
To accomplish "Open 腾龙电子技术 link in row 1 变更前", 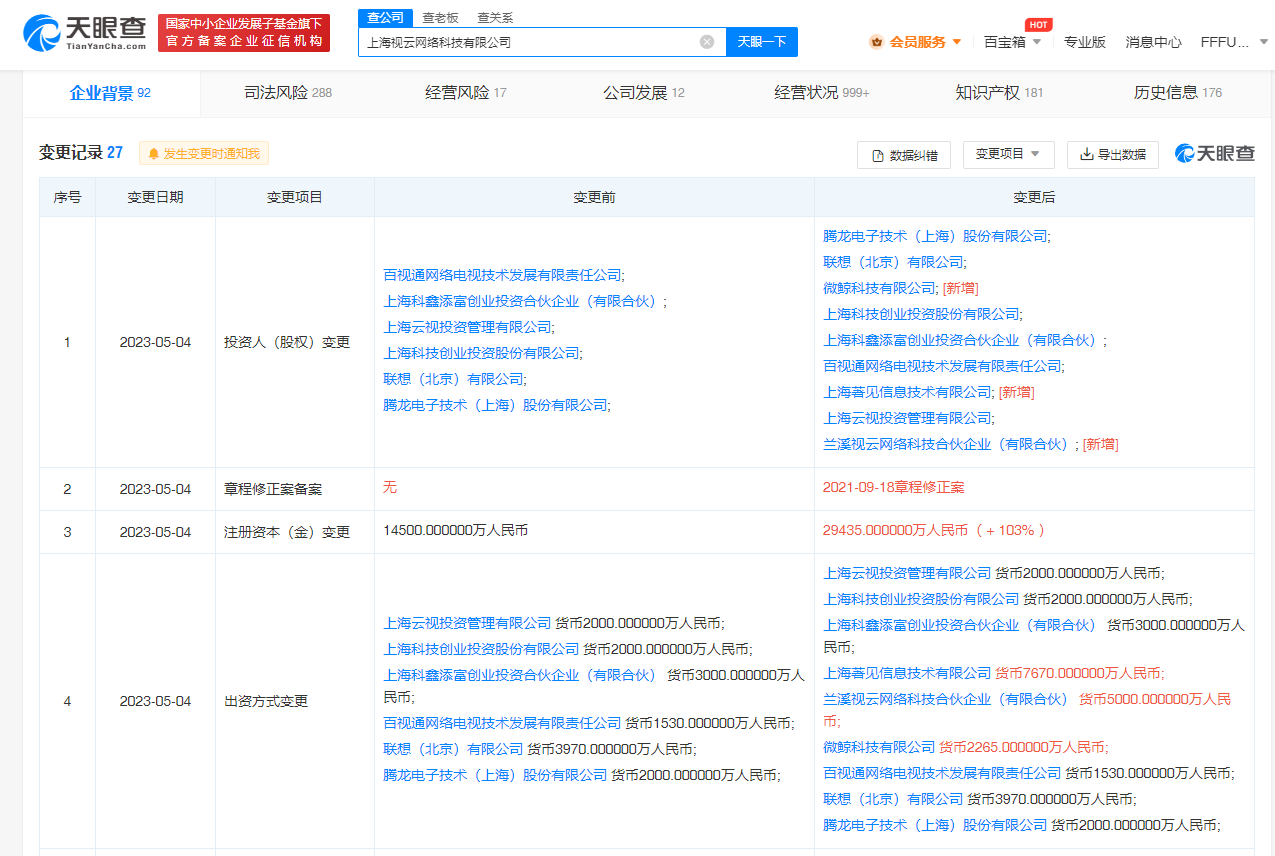I will tap(495, 405).
